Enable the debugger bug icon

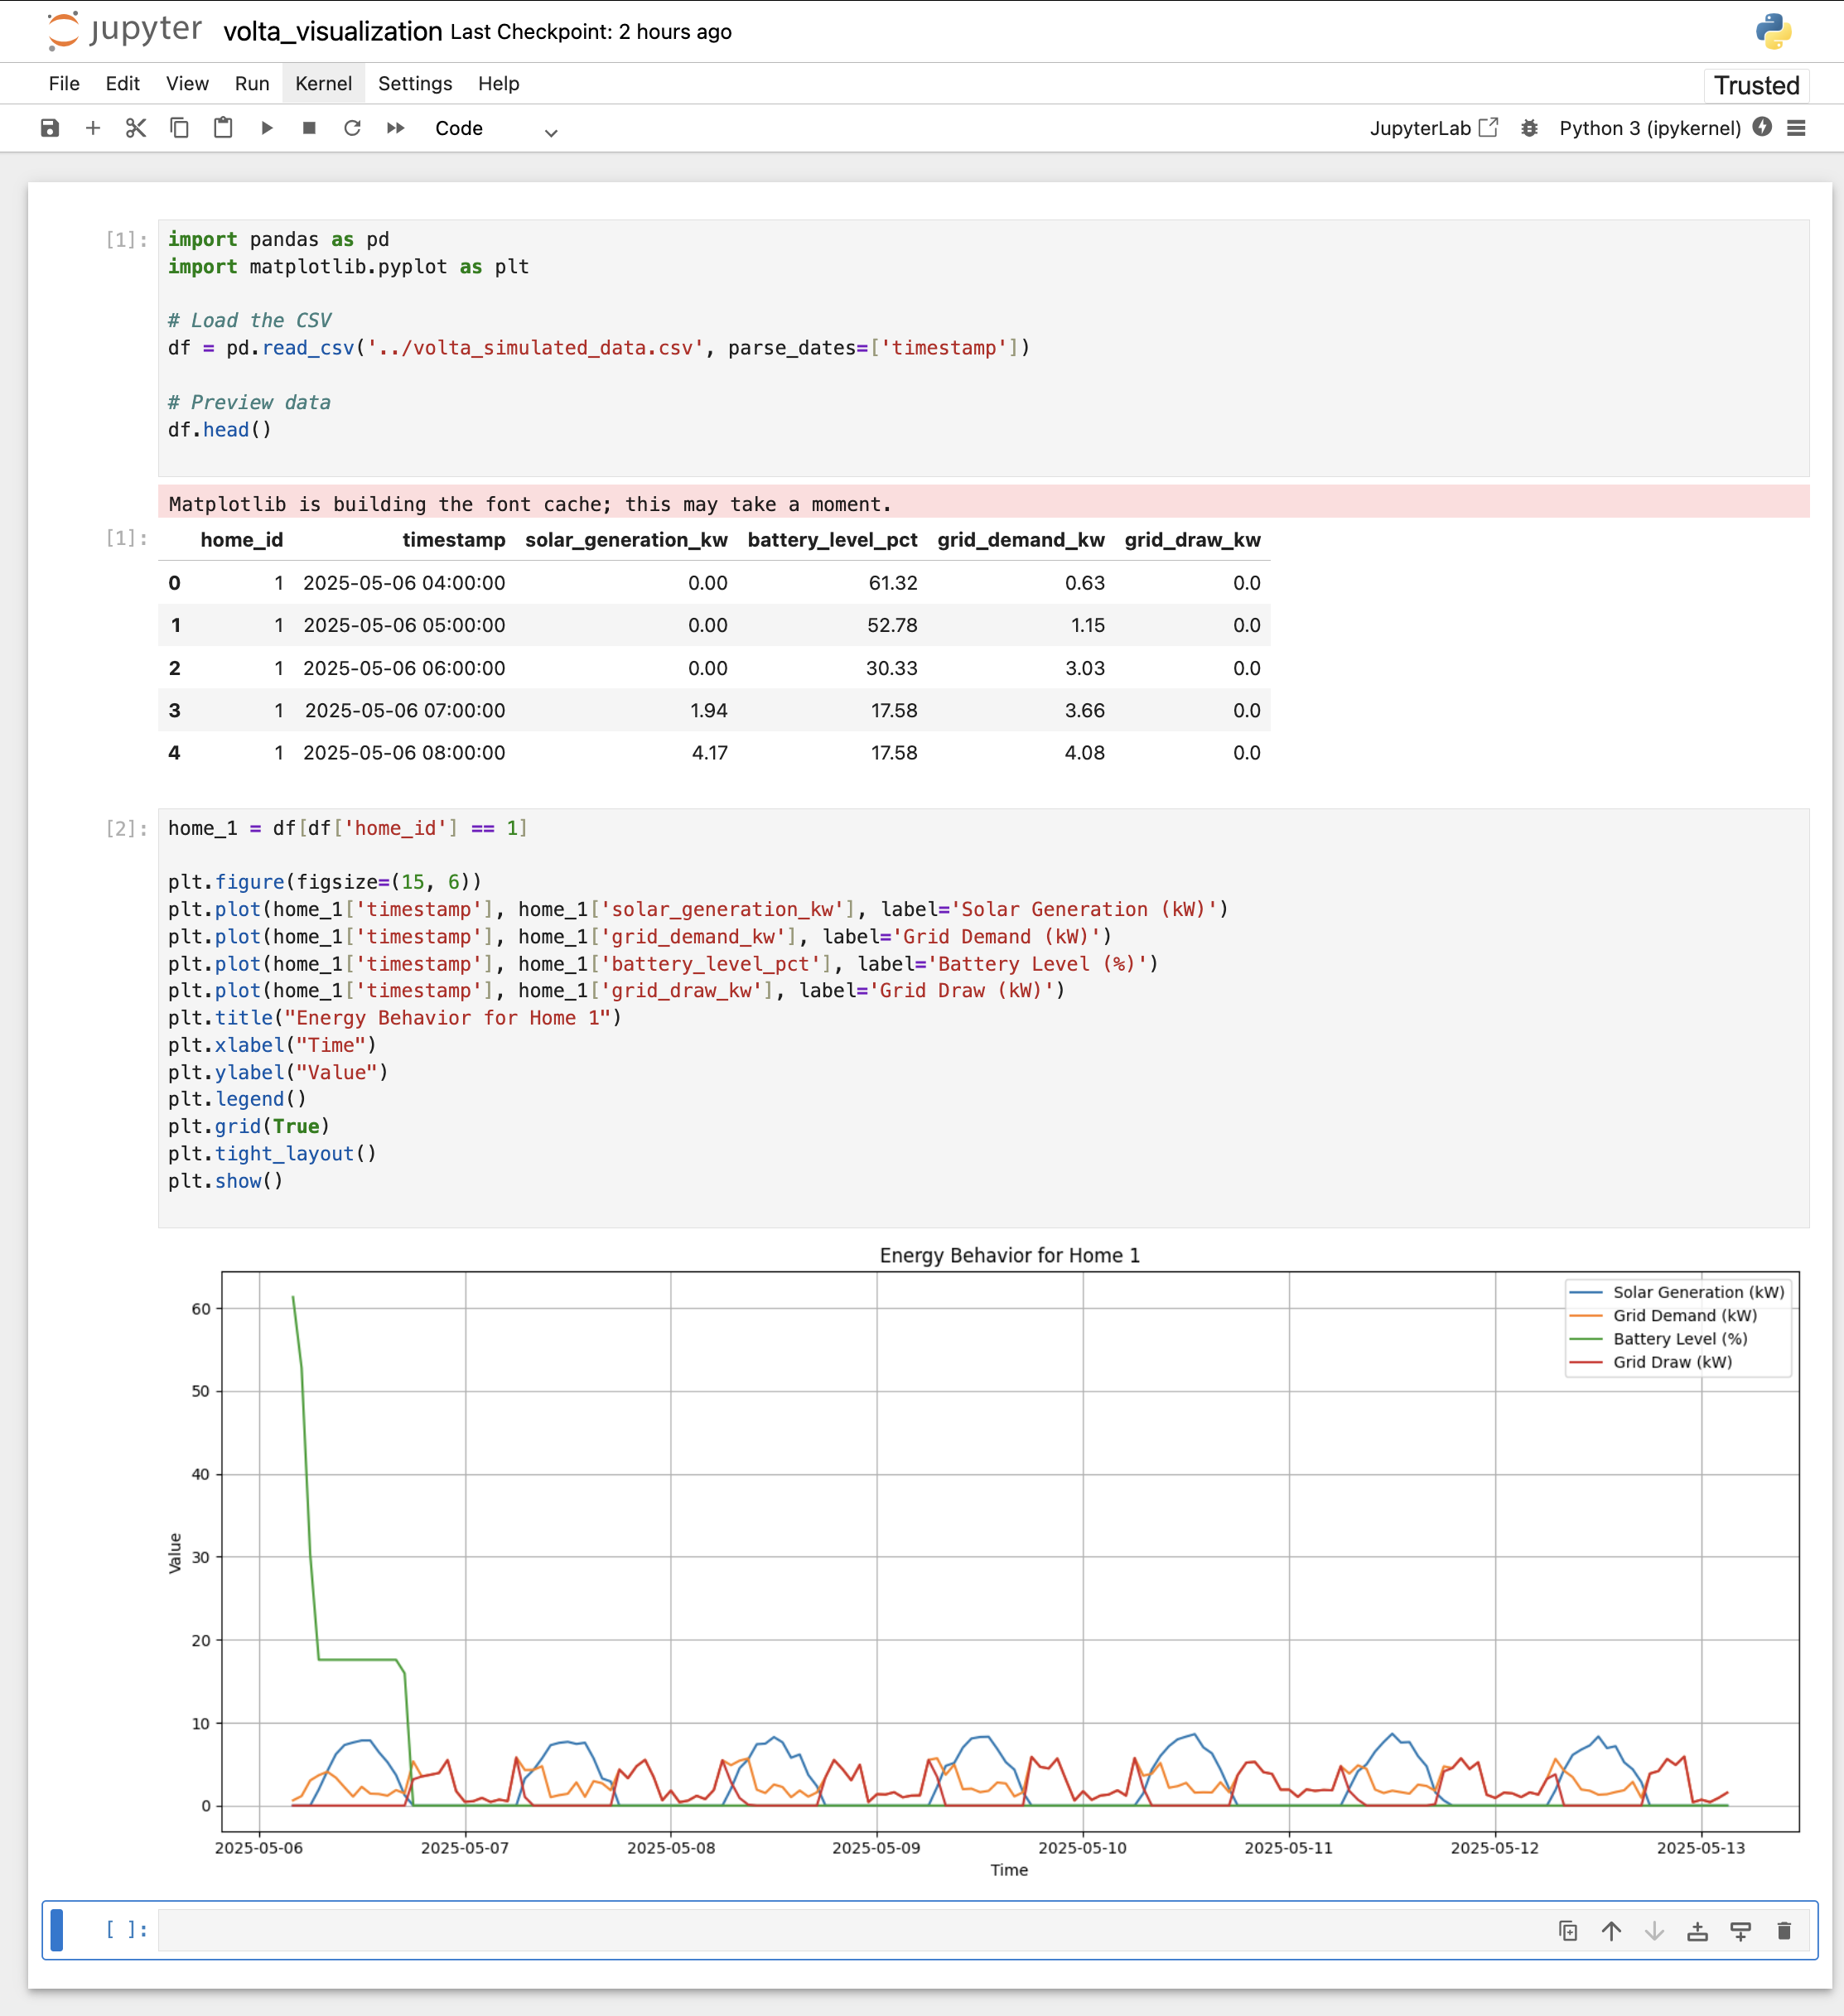pyautogui.click(x=1529, y=128)
